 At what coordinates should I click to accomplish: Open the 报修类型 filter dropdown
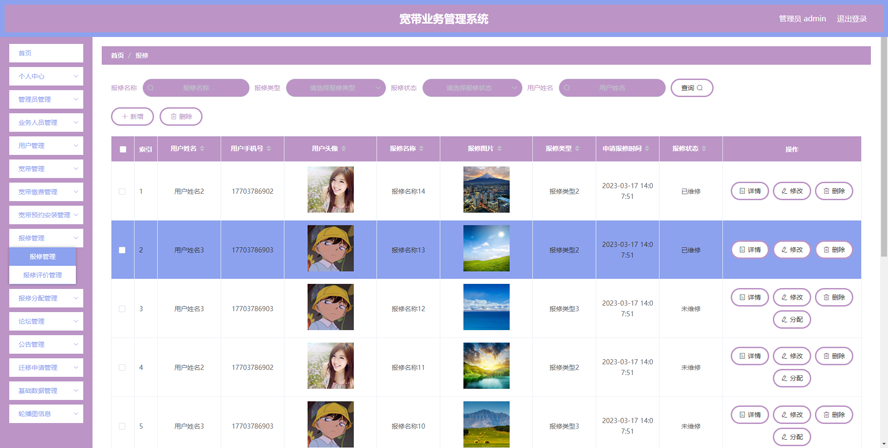click(336, 88)
